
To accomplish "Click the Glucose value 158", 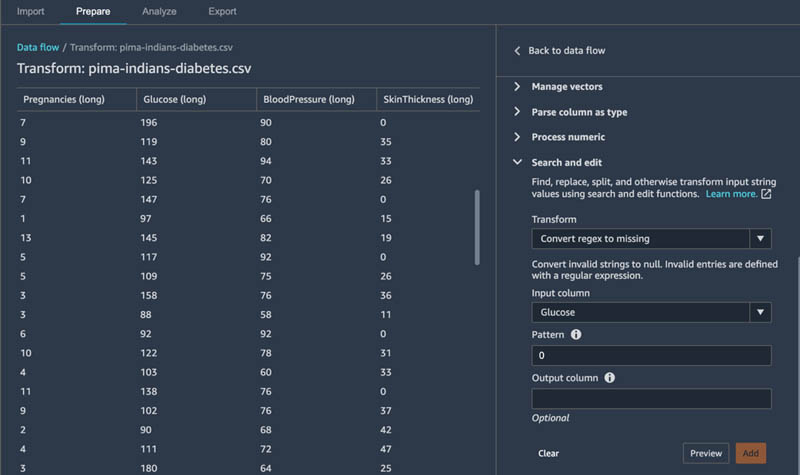I will click(149, 295).
